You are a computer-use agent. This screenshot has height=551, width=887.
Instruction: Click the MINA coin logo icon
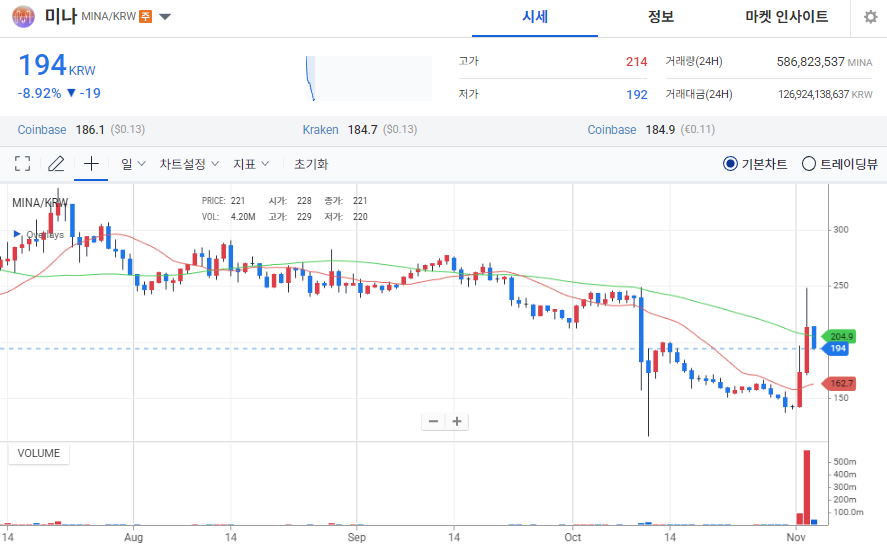pos(21,17)
